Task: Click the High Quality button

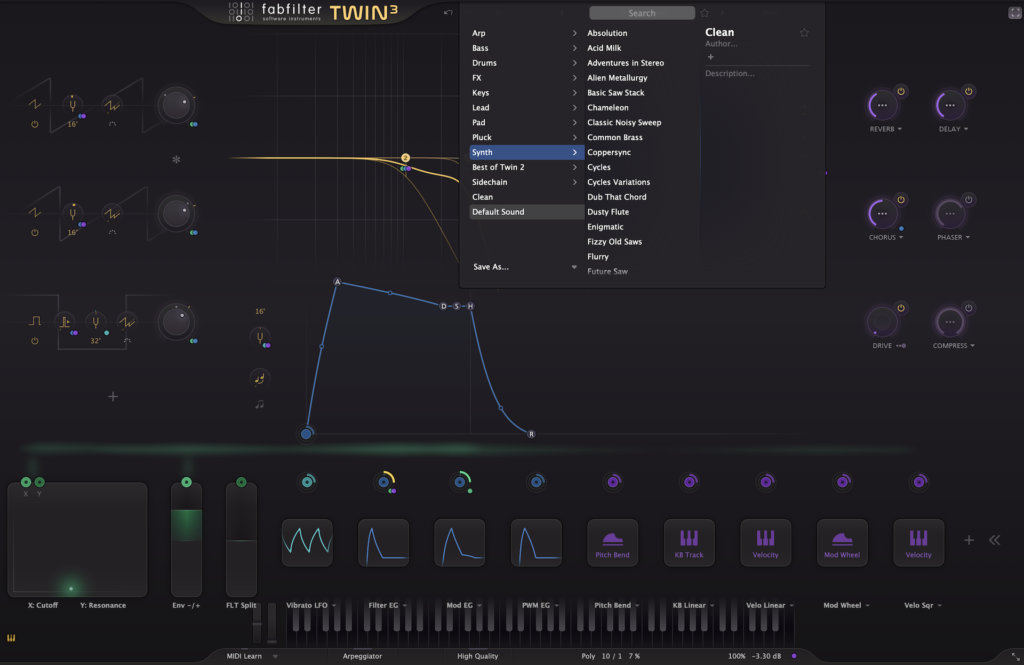Action: click(479, 656)
